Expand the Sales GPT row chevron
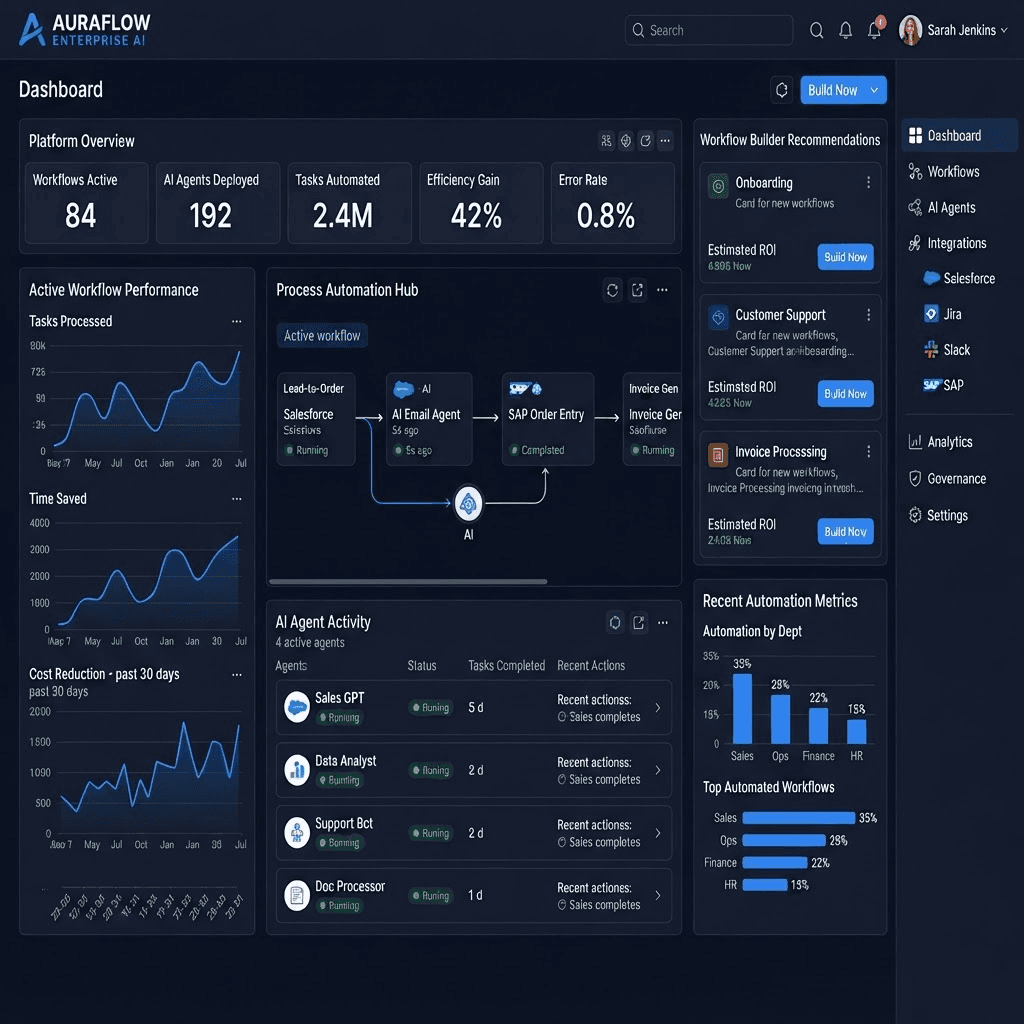 tap(658, 708)
